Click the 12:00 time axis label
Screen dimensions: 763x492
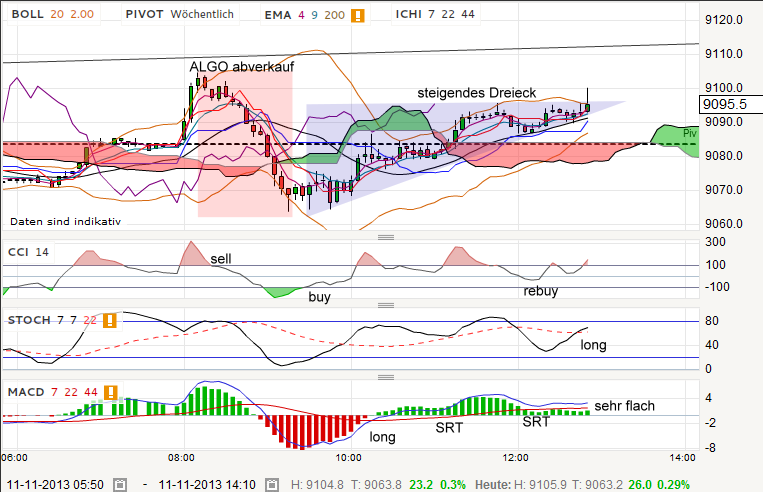coord(515,457)
